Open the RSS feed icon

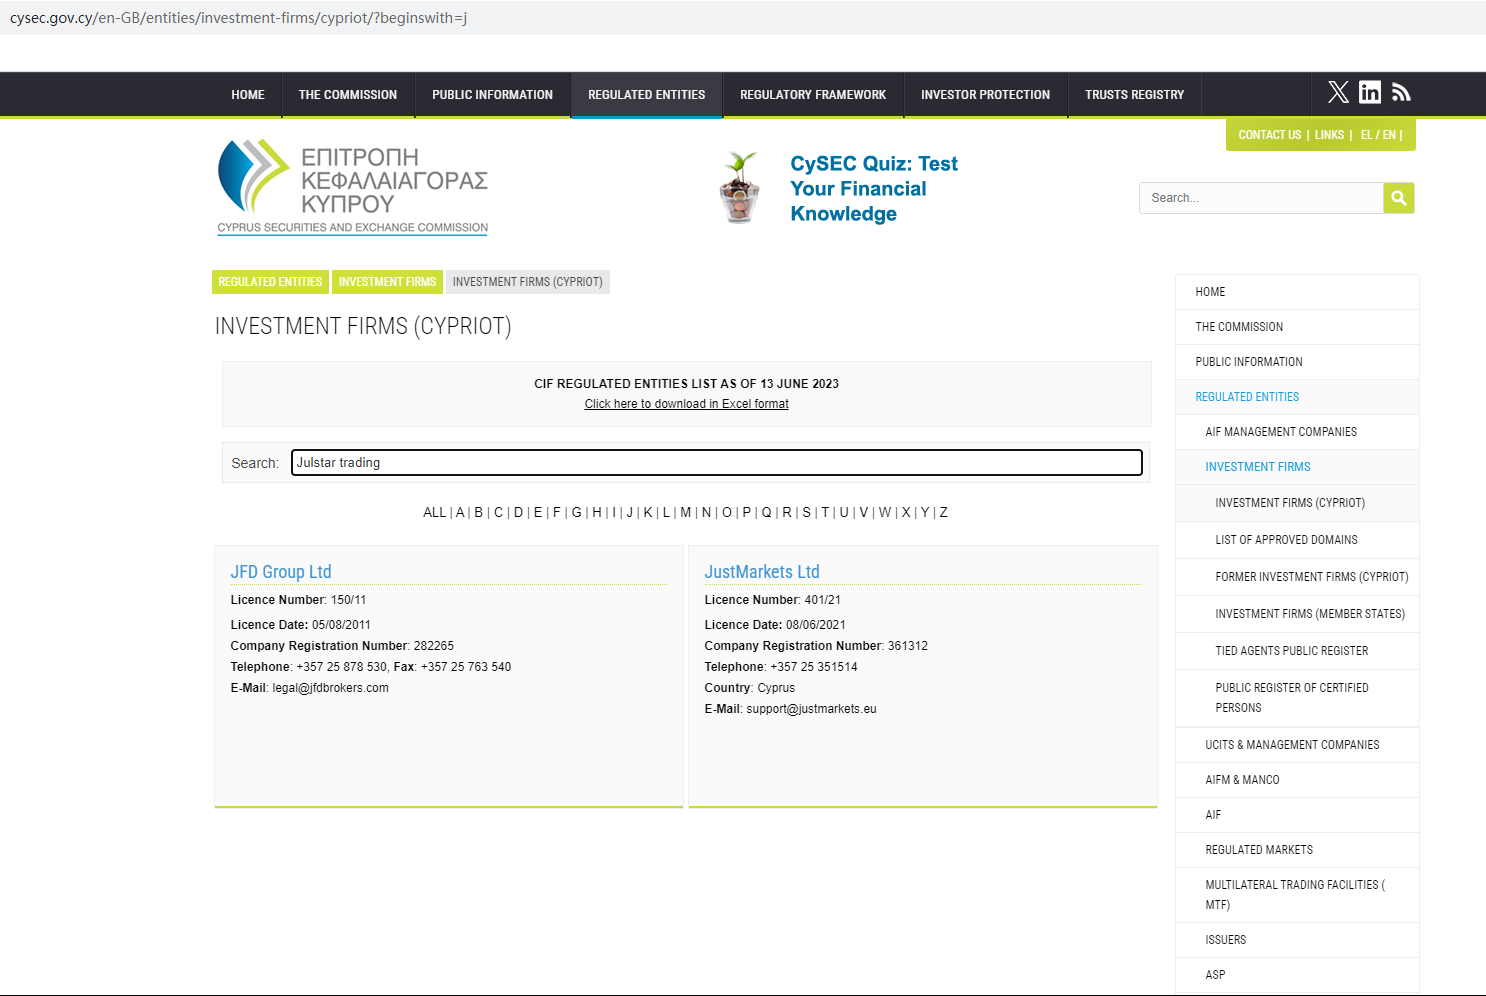(1401, 93)
